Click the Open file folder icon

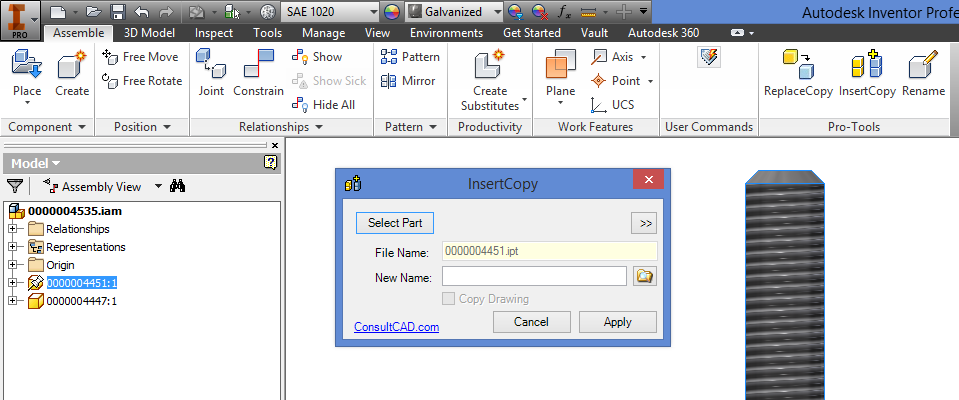tap(94, 11)
